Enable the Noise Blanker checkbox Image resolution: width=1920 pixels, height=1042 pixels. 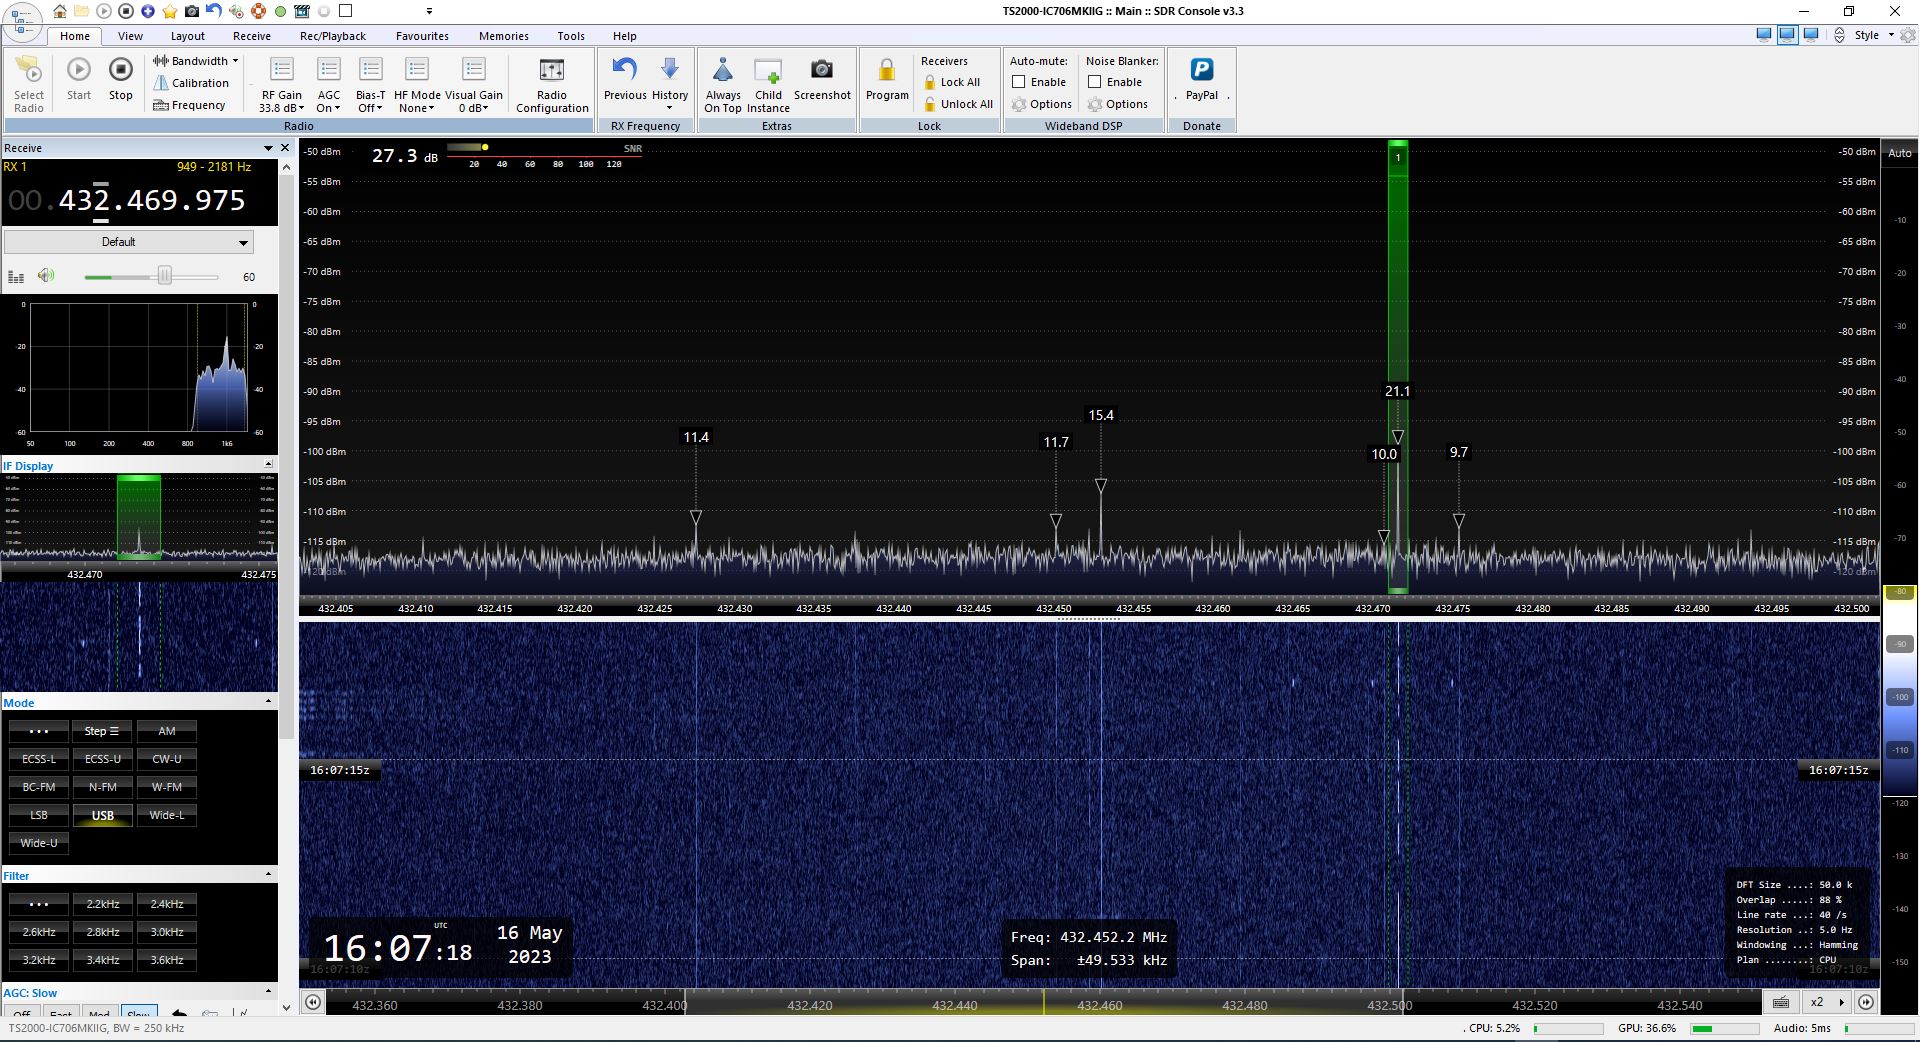1094,82
